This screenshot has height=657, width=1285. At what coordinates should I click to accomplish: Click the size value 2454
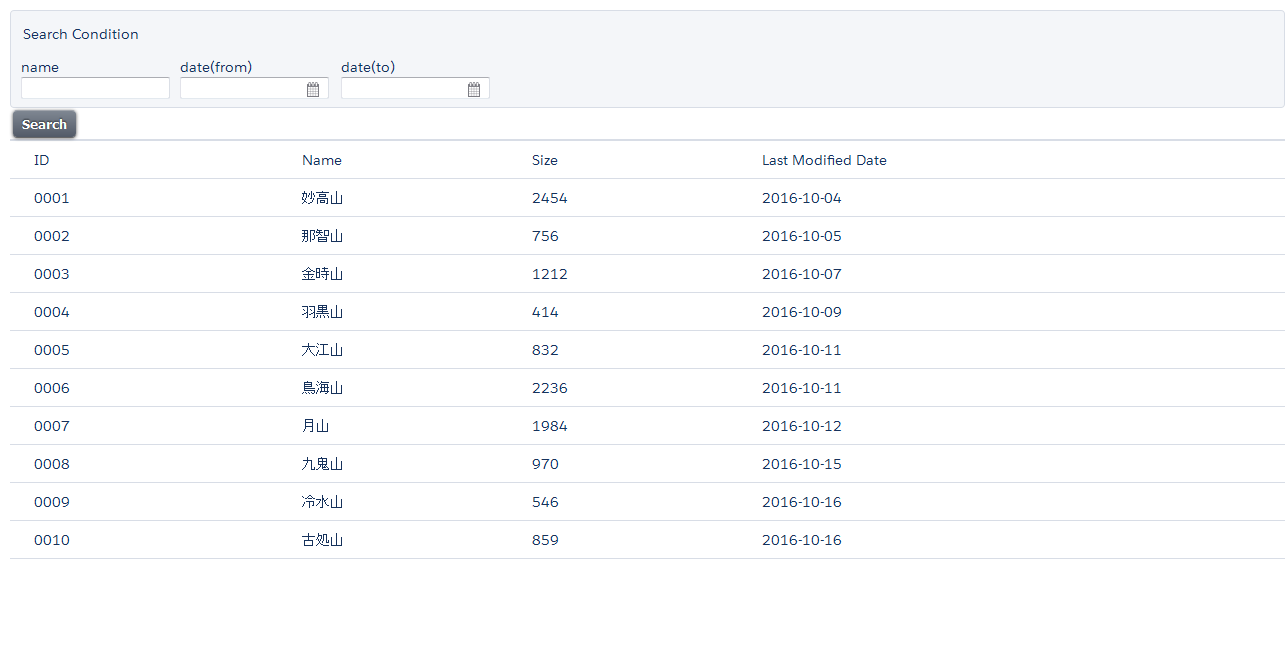pos(550,198)
